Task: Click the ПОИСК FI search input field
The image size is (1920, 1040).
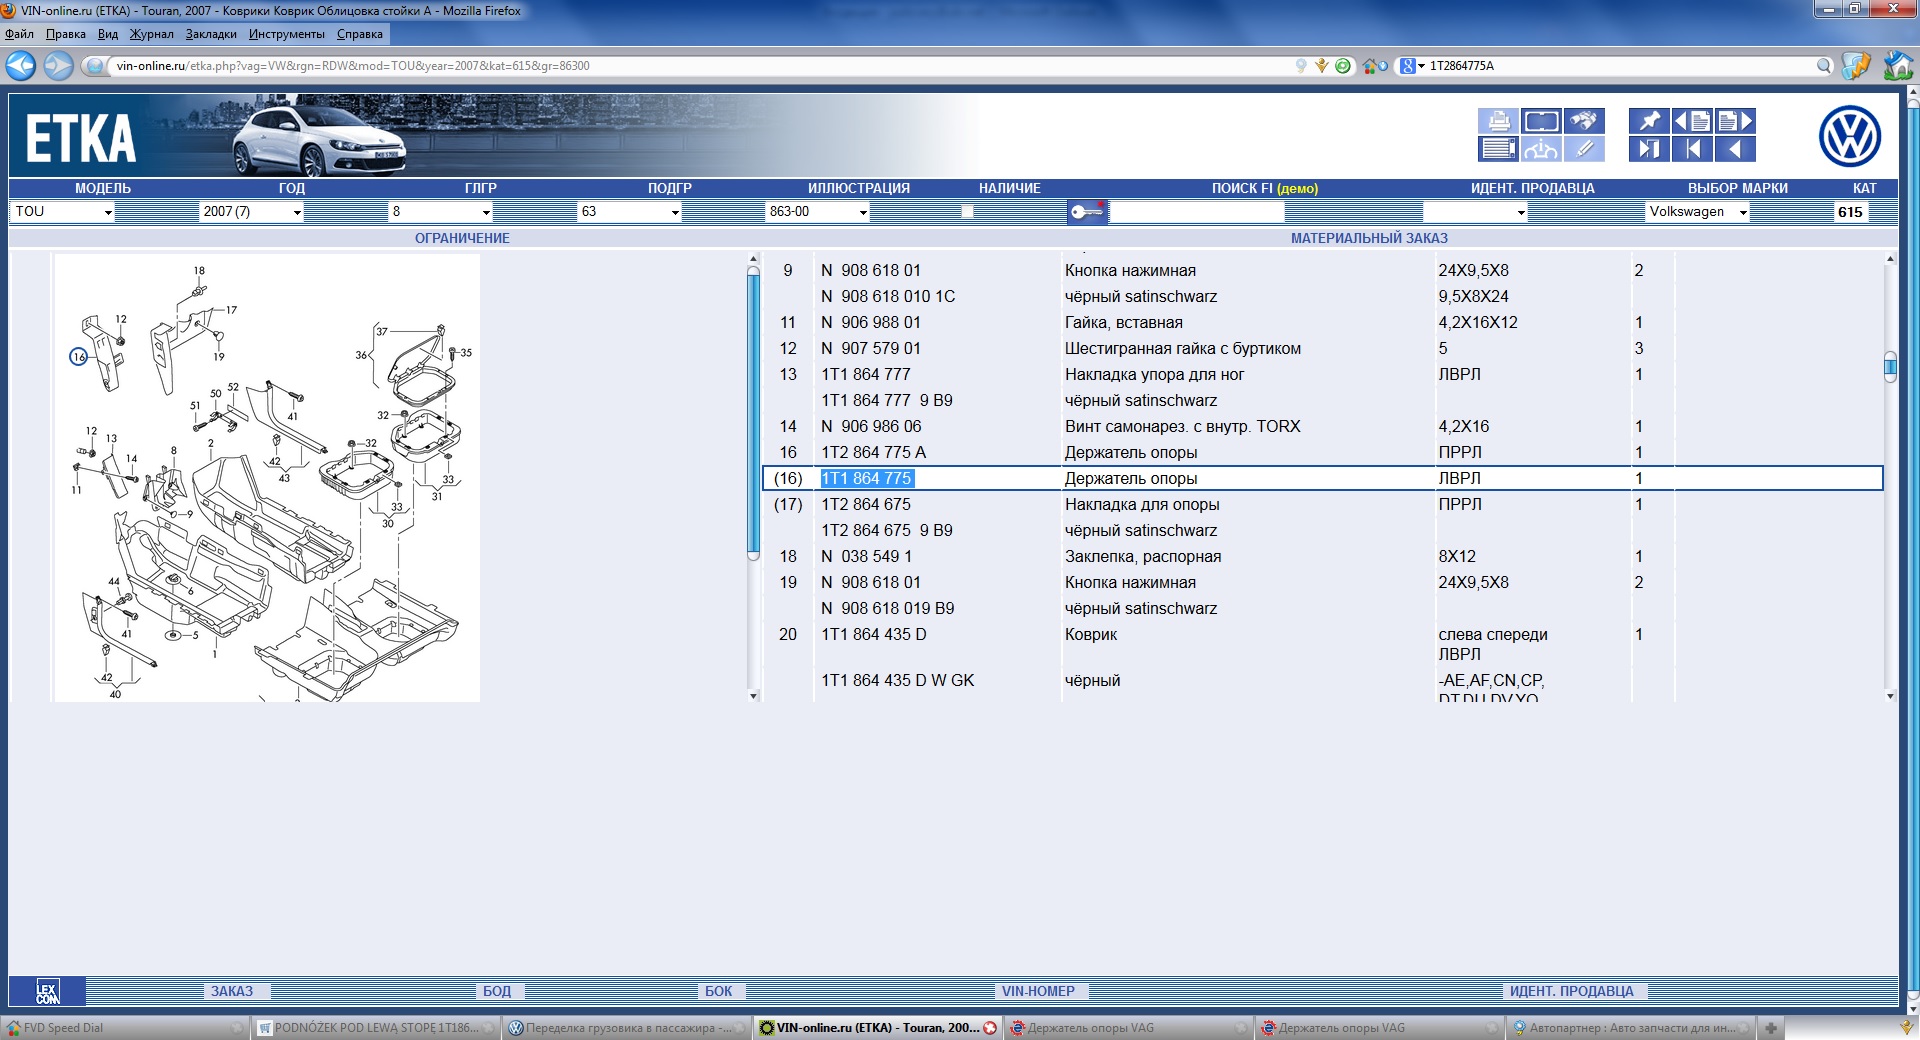Action: click(x=1196, y=212)
